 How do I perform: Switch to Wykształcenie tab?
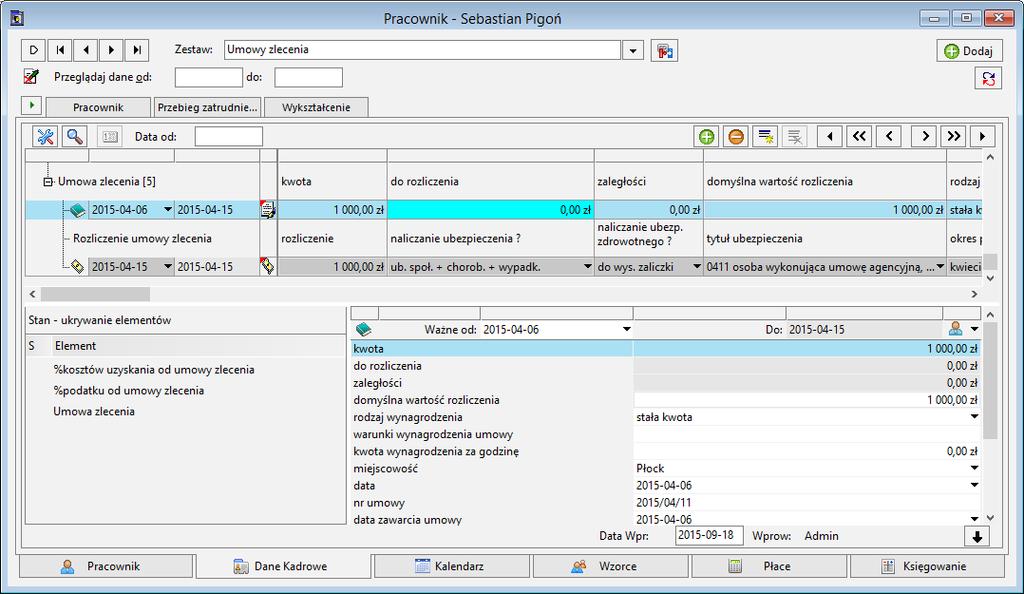click(x=316, y=107)
